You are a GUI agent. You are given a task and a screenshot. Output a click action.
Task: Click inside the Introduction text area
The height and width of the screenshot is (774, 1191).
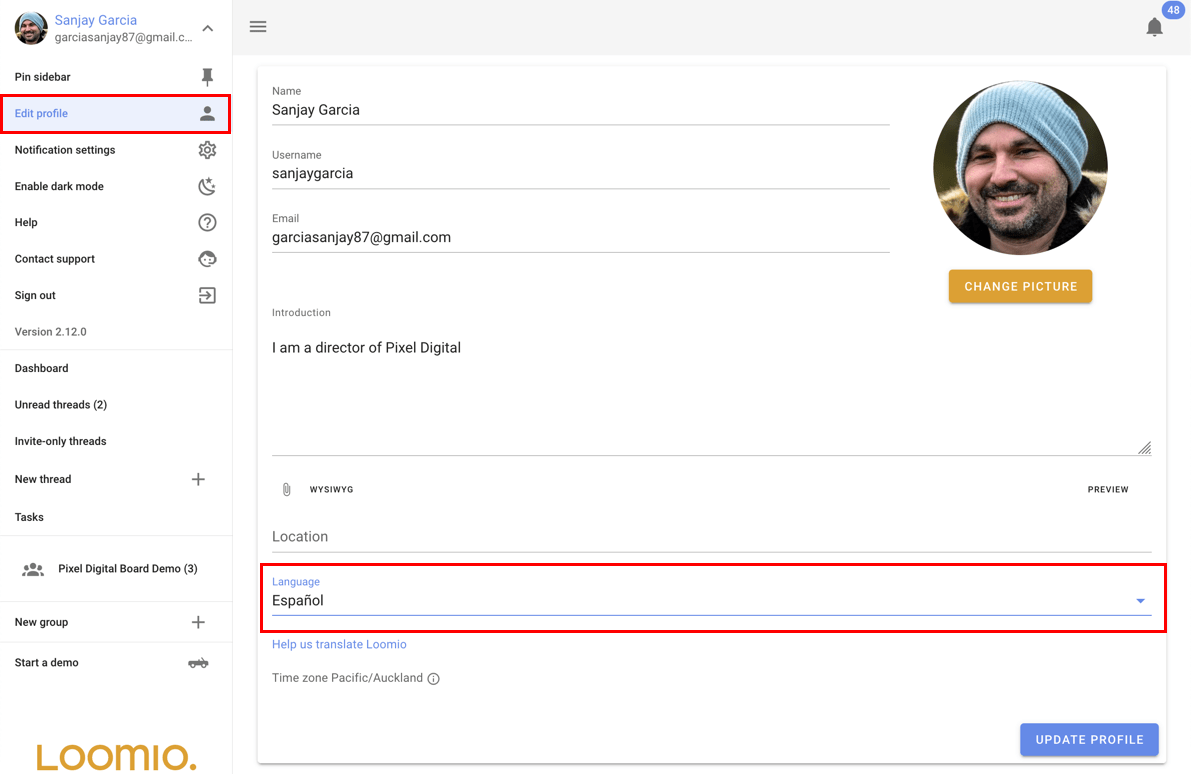click(712, 391)
